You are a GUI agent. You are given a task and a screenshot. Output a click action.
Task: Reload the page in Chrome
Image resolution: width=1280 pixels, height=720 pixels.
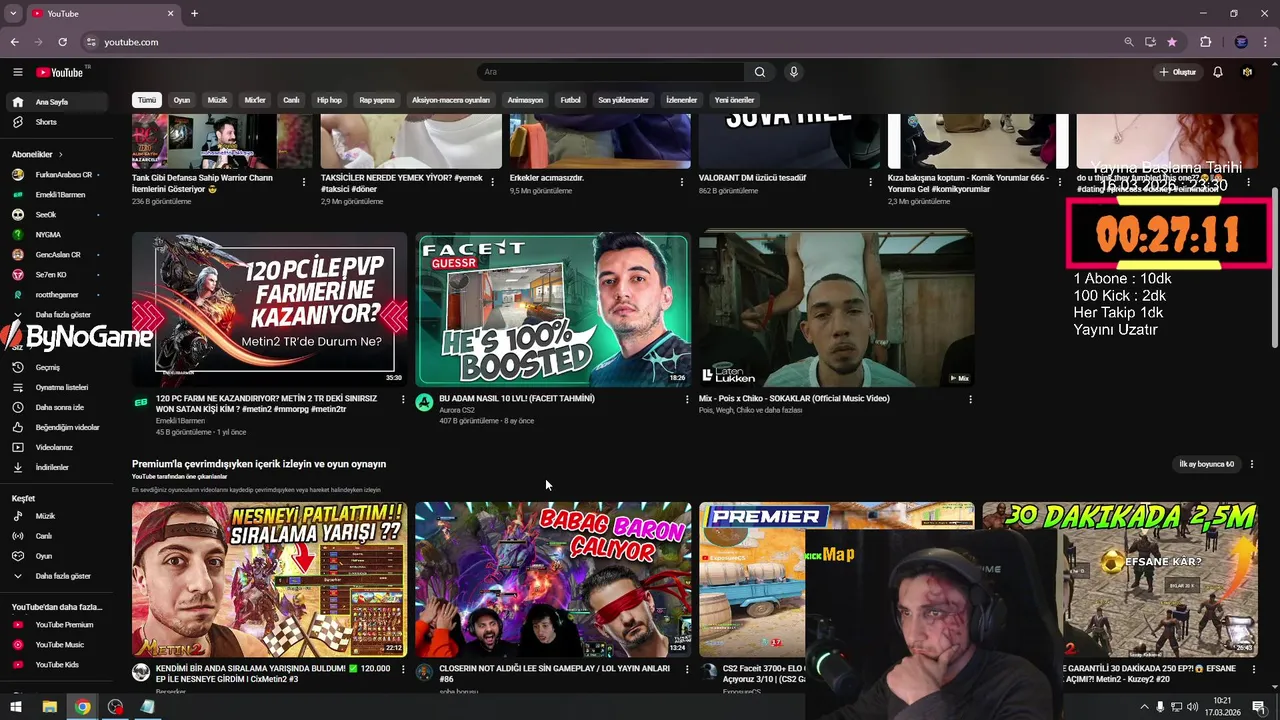tap(62, 42)
